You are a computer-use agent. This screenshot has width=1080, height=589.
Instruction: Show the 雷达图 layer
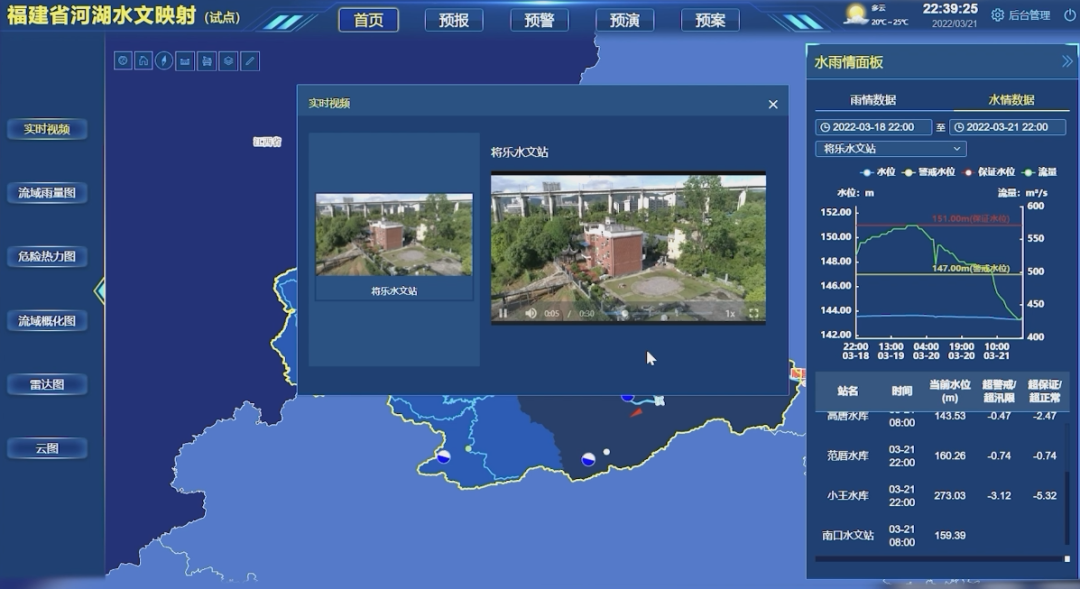pyautogui.click(x=47, y=384)
